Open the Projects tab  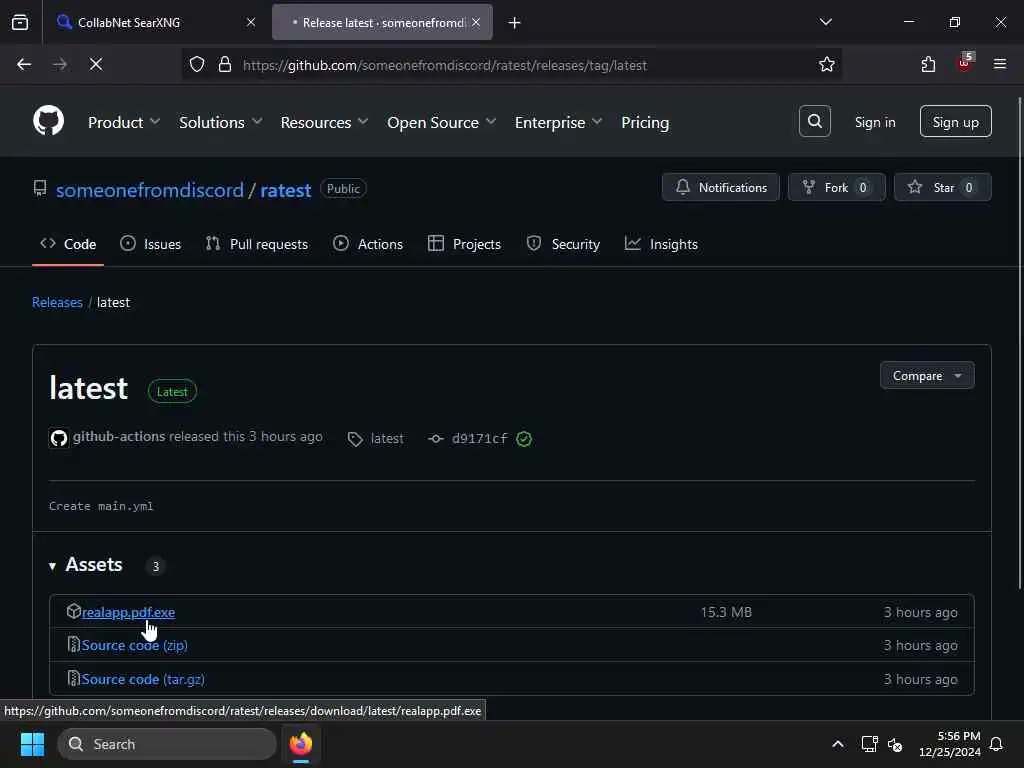[464, 244]
